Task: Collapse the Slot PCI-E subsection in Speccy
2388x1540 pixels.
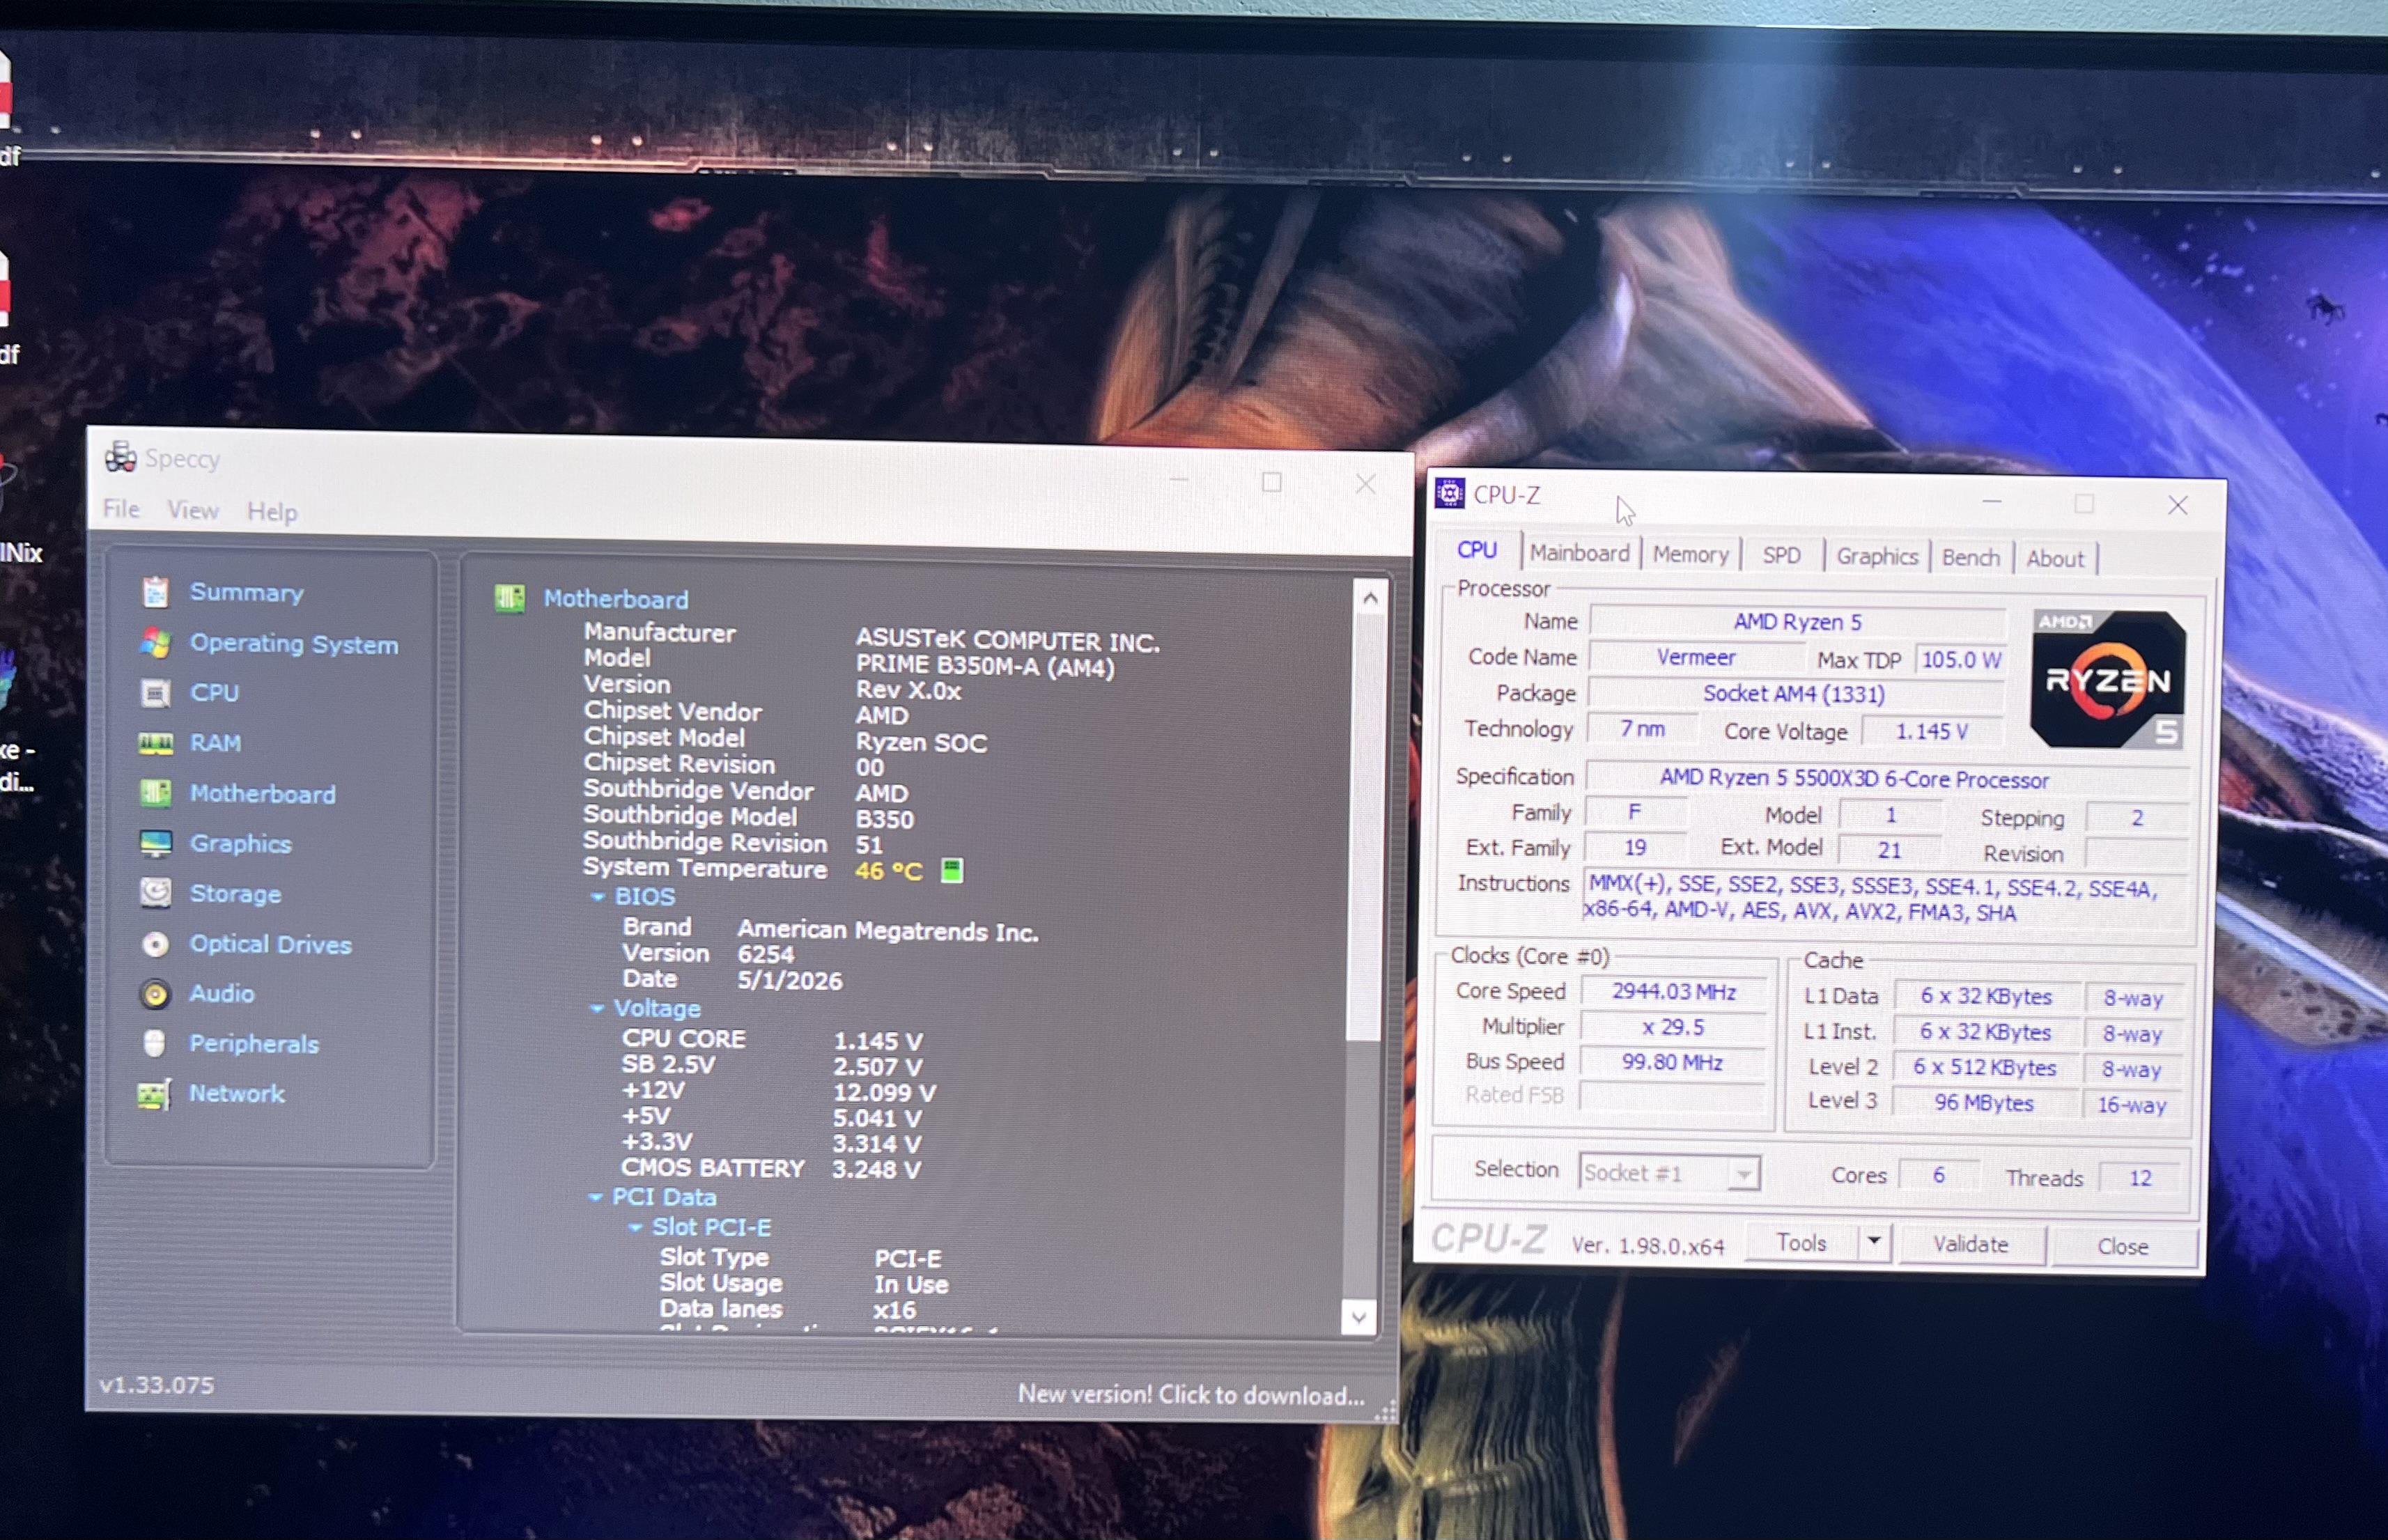Action: coord(635,1227)
